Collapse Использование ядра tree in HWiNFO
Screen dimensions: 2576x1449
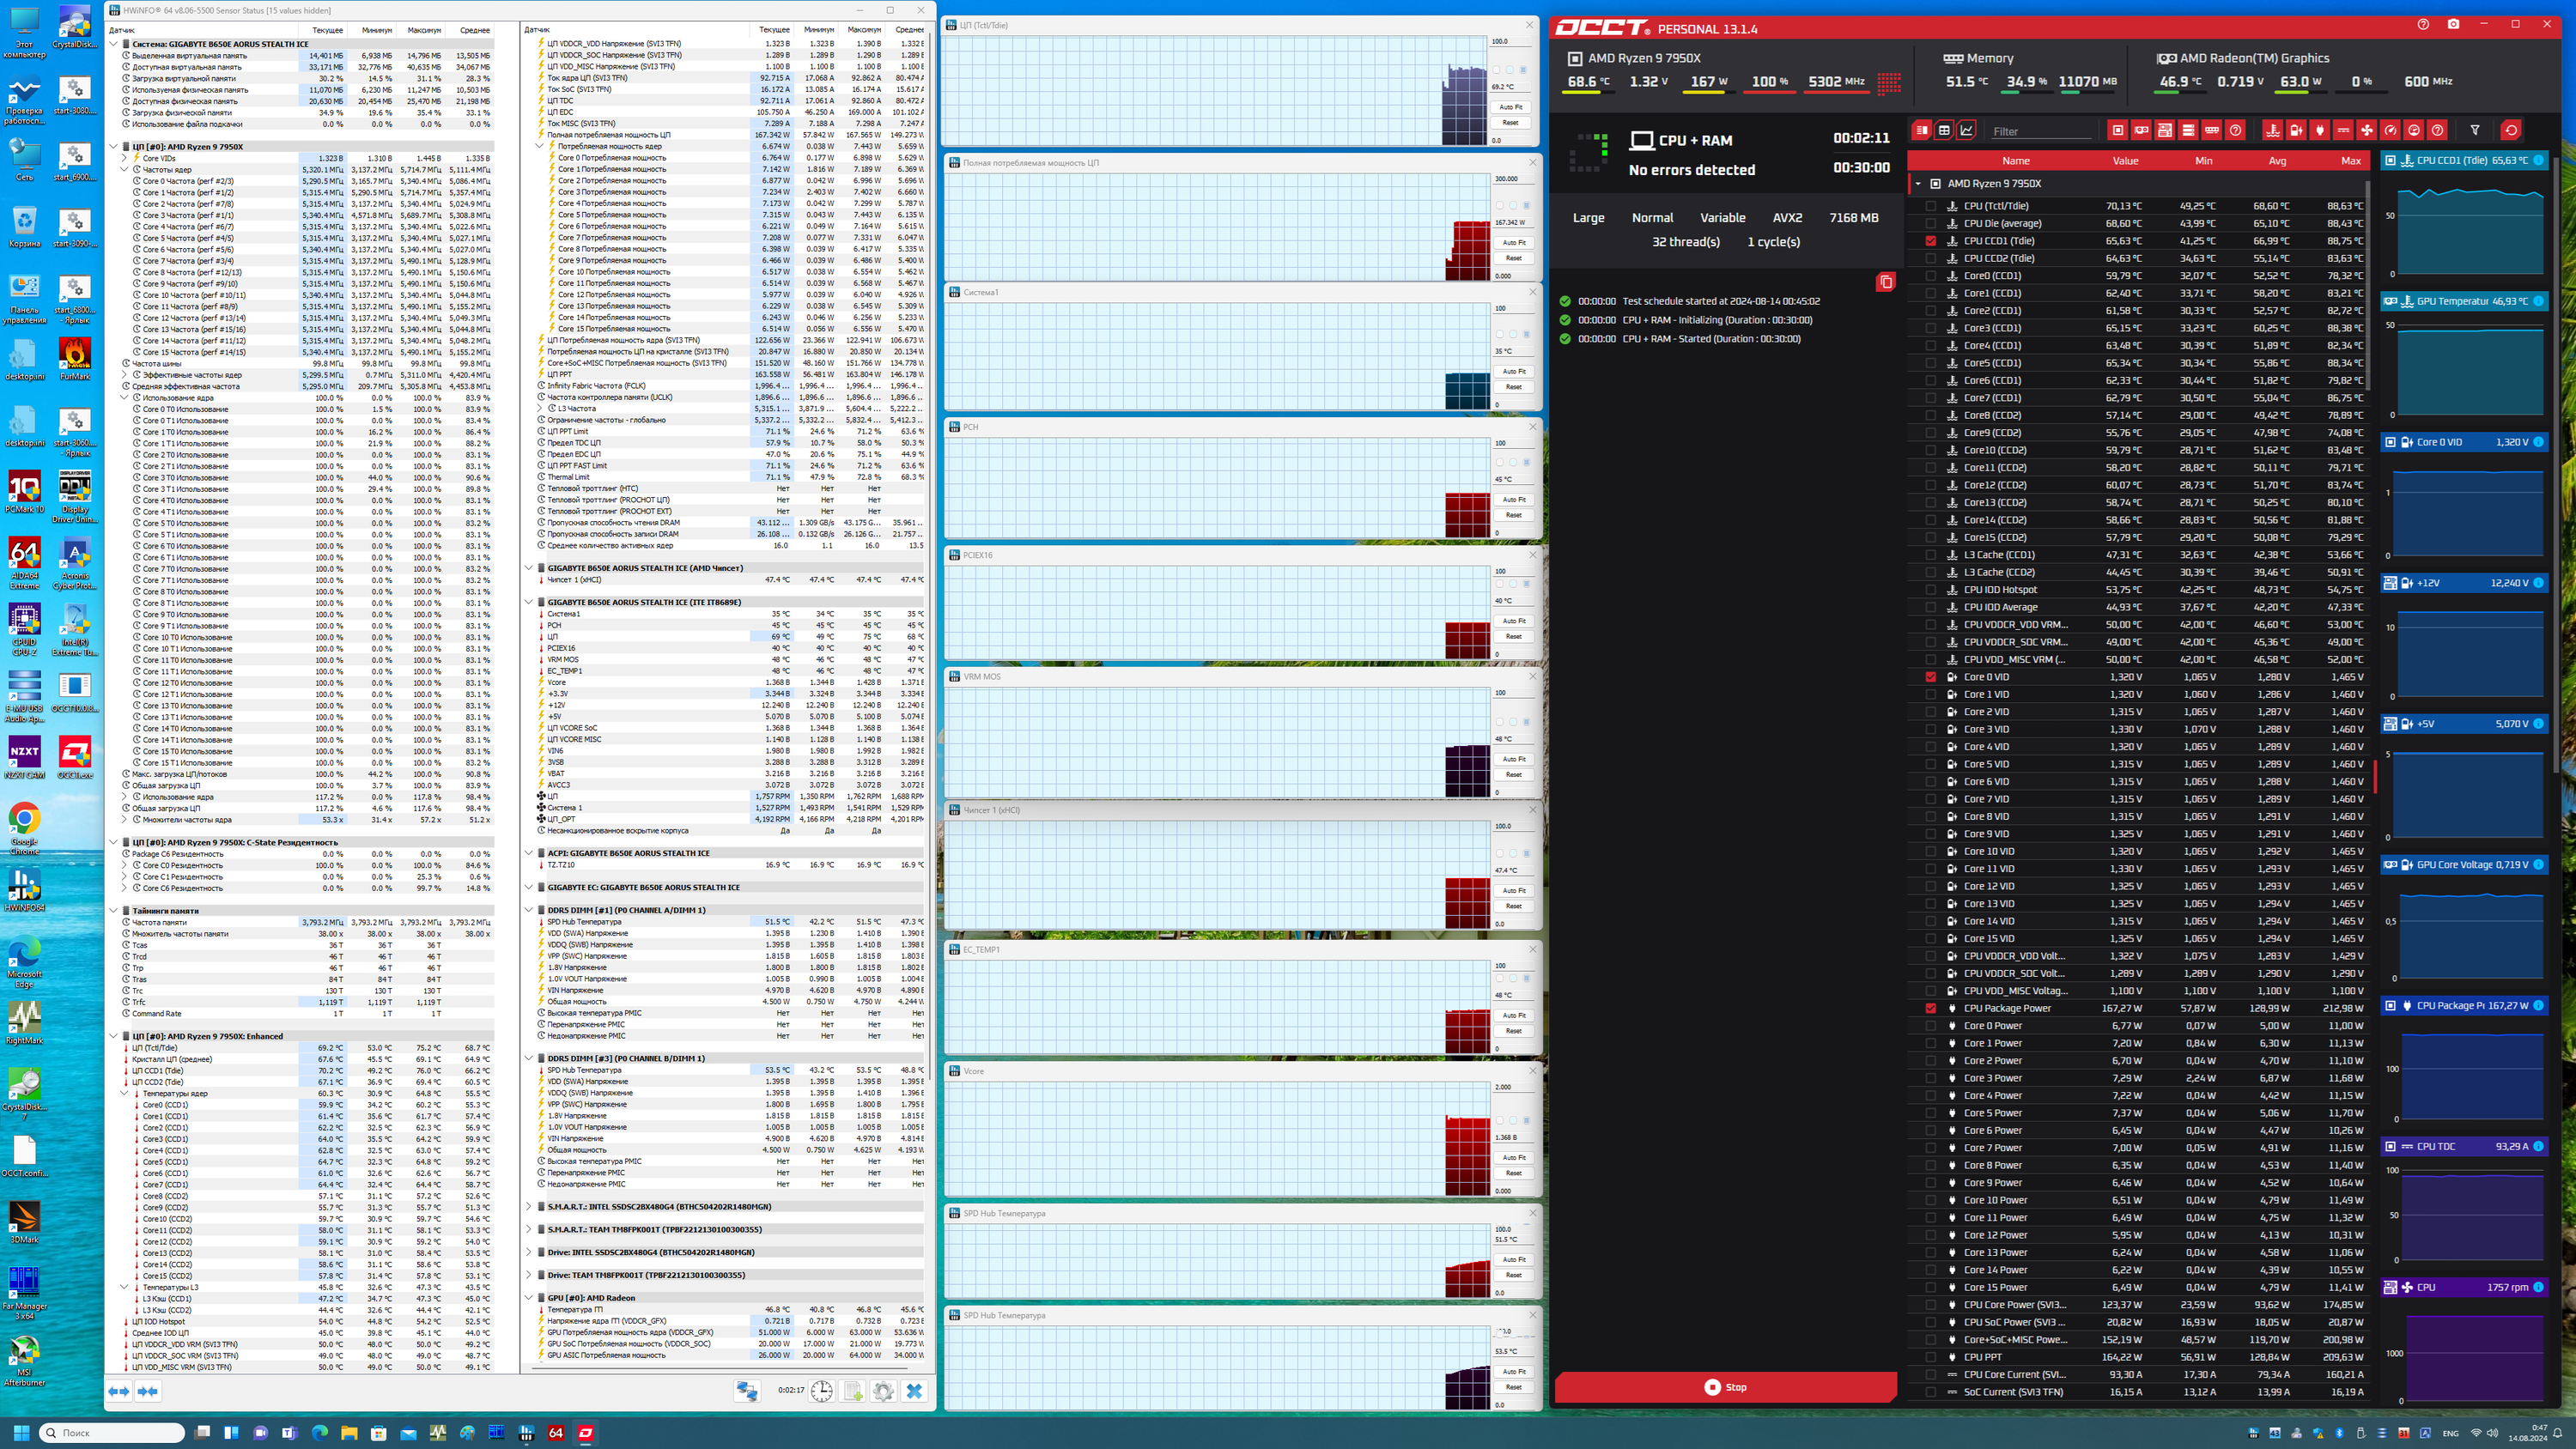coord(125,398)
